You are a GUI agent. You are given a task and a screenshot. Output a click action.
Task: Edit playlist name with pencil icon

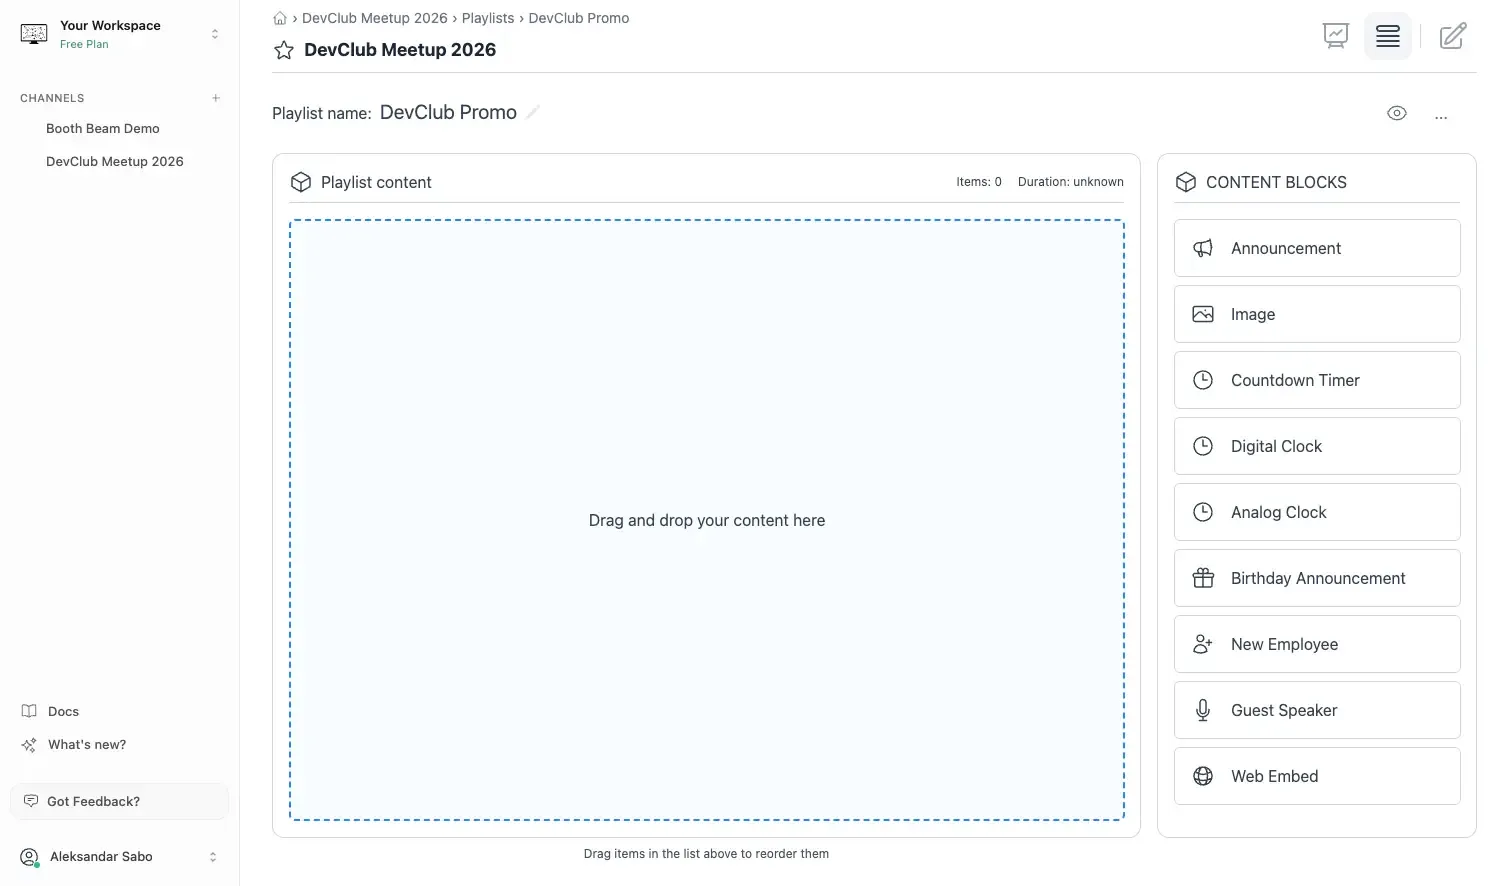pyautogui.click(x=533, y=112)
